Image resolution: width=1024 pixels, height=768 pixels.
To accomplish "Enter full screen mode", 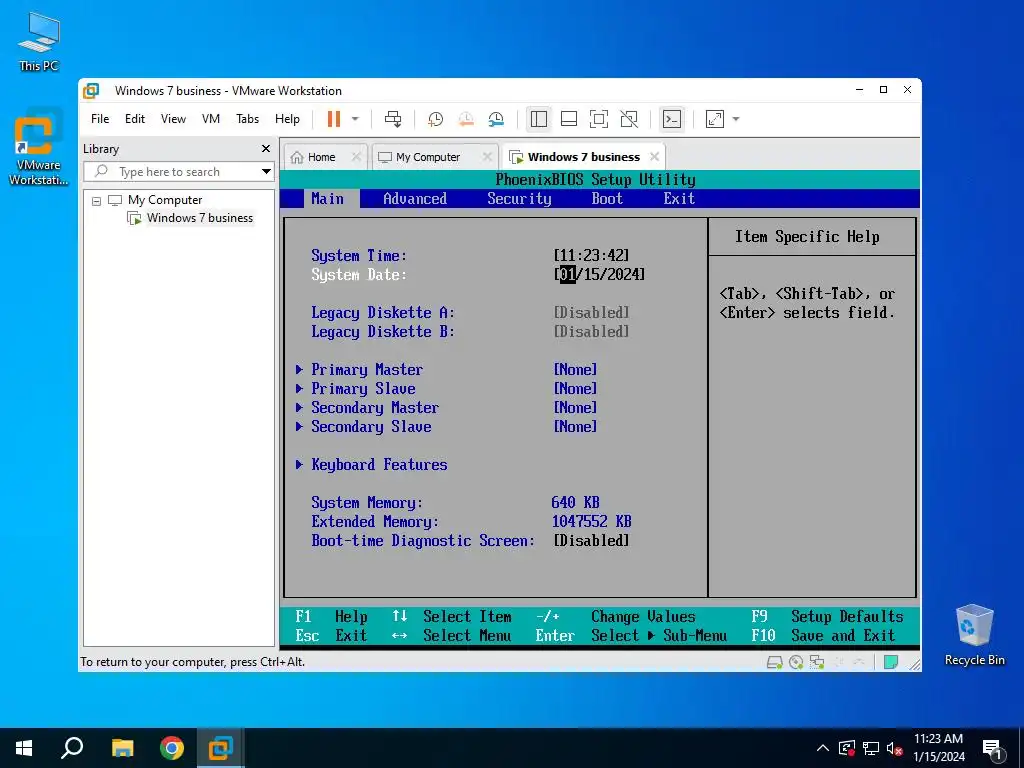I will 599,119.
